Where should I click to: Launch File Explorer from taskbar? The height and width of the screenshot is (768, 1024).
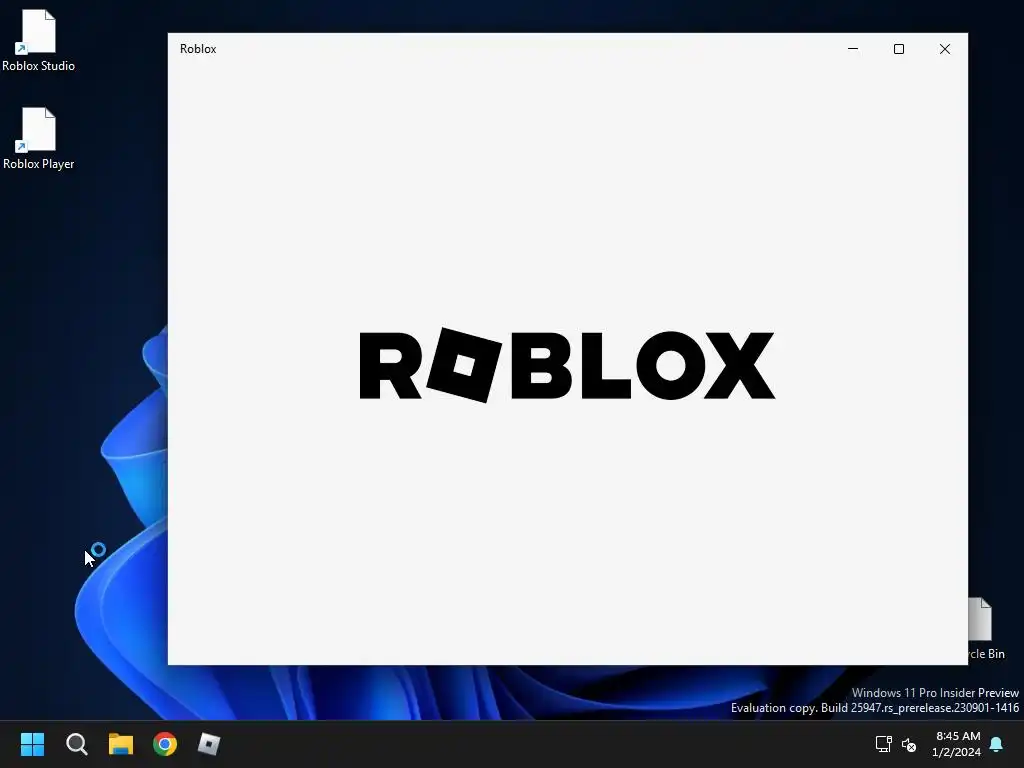click(x=121, y=744)
